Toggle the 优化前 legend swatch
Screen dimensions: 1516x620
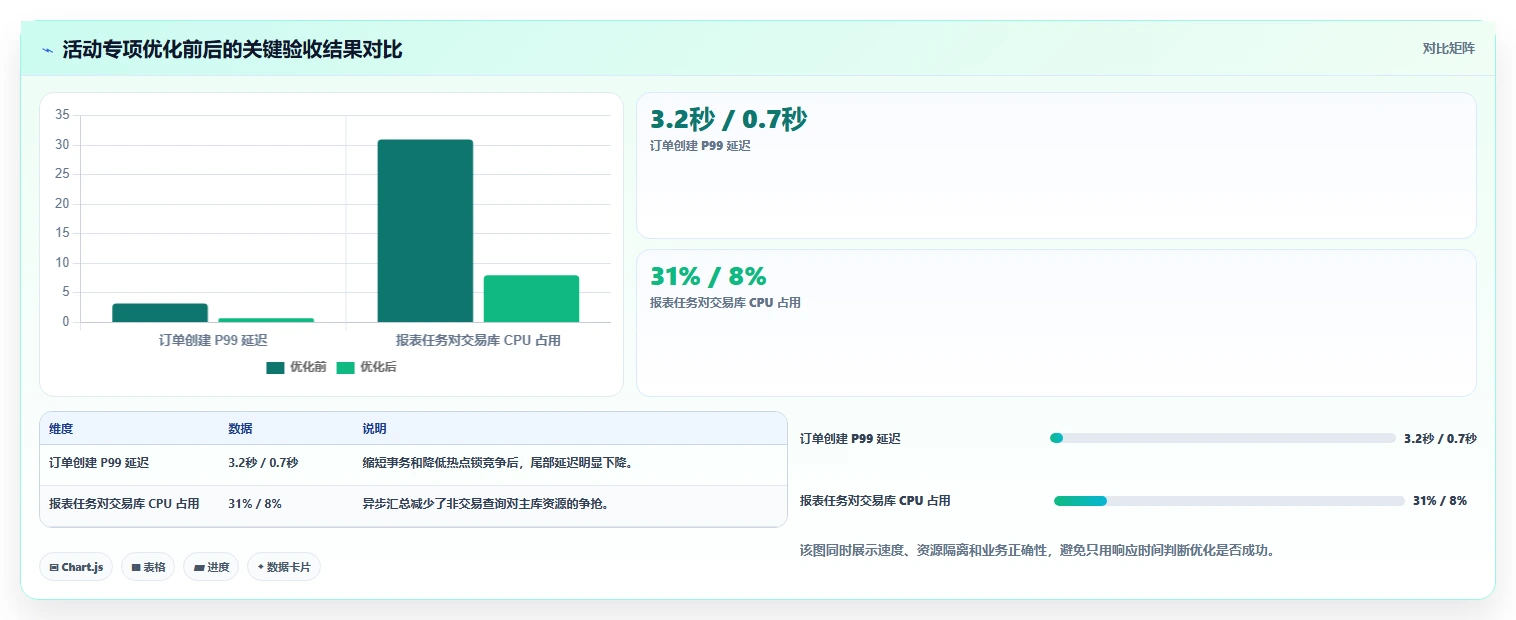point(276,367)
